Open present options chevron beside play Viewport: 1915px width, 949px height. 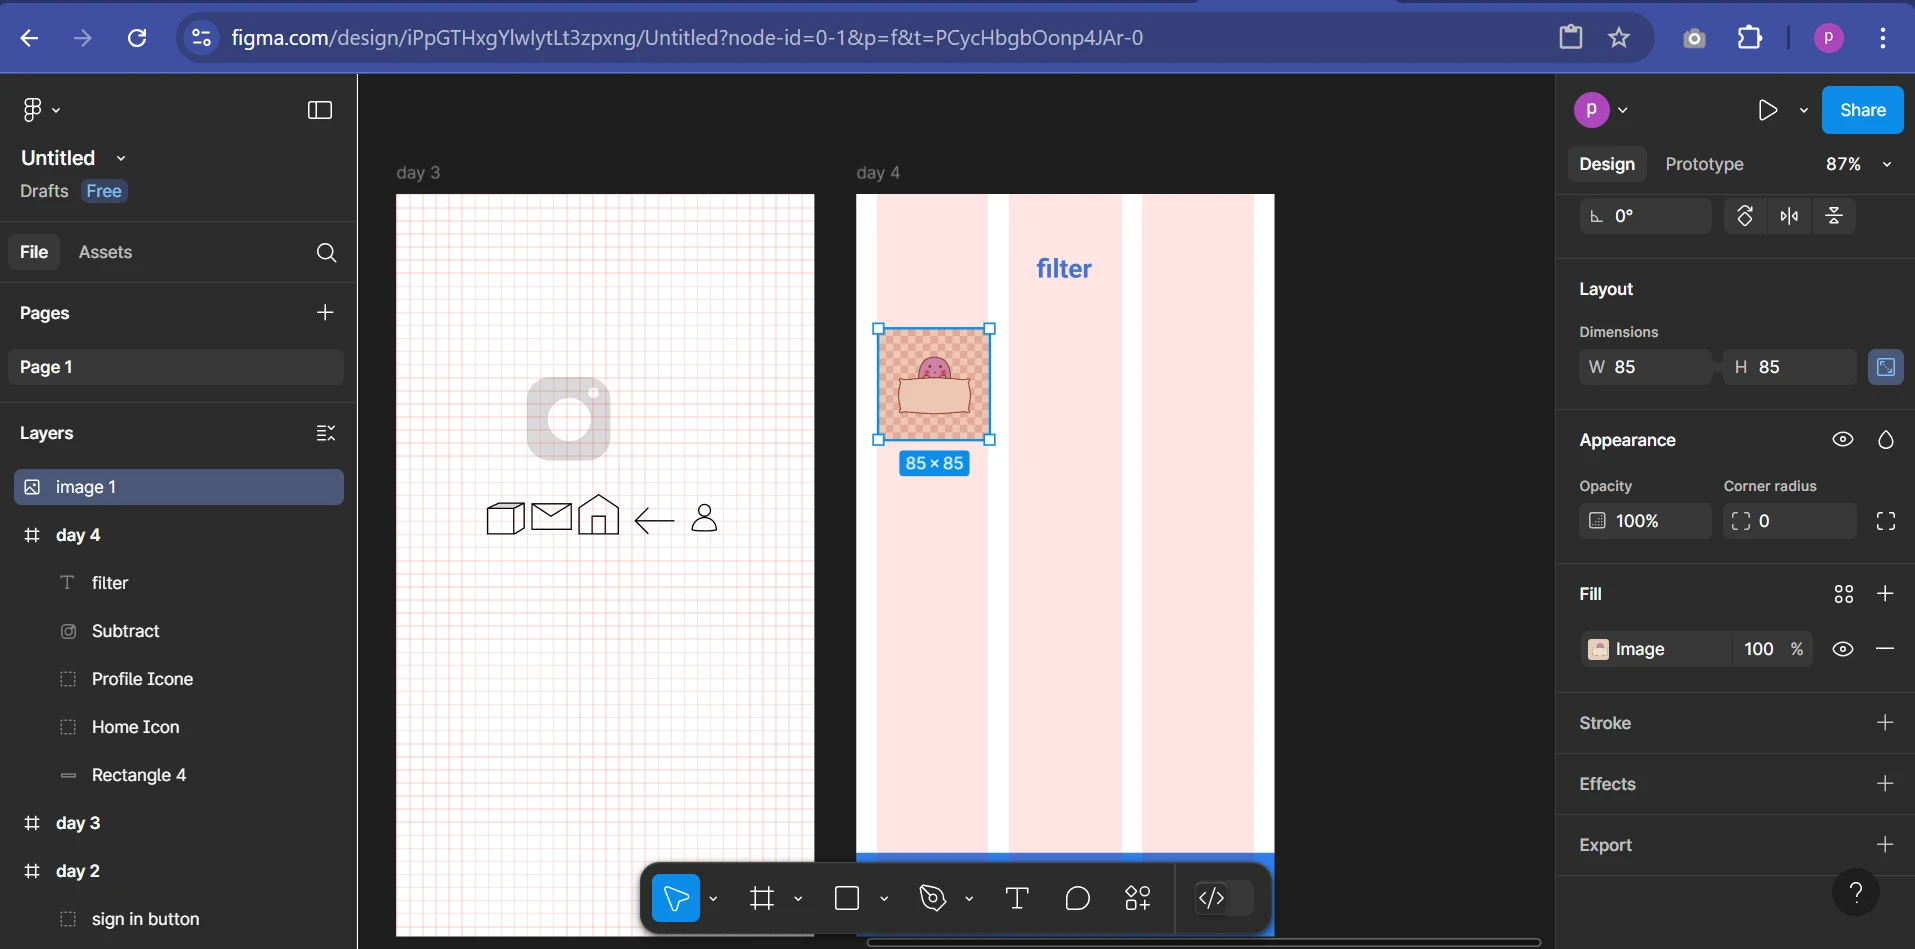[1803, 110]
